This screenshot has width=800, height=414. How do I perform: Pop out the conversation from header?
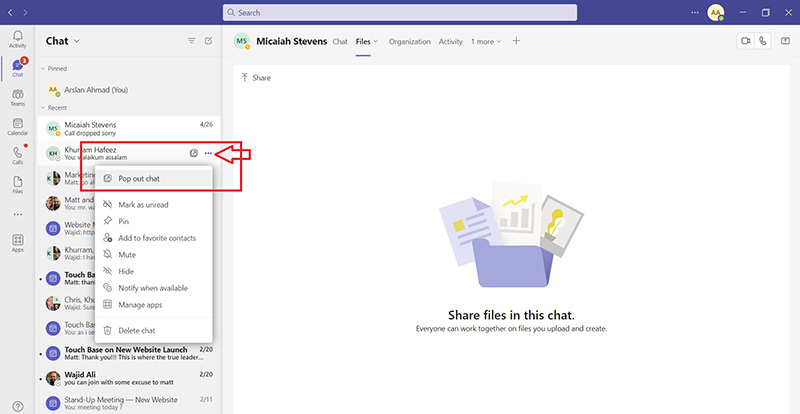tap(785, 41)
